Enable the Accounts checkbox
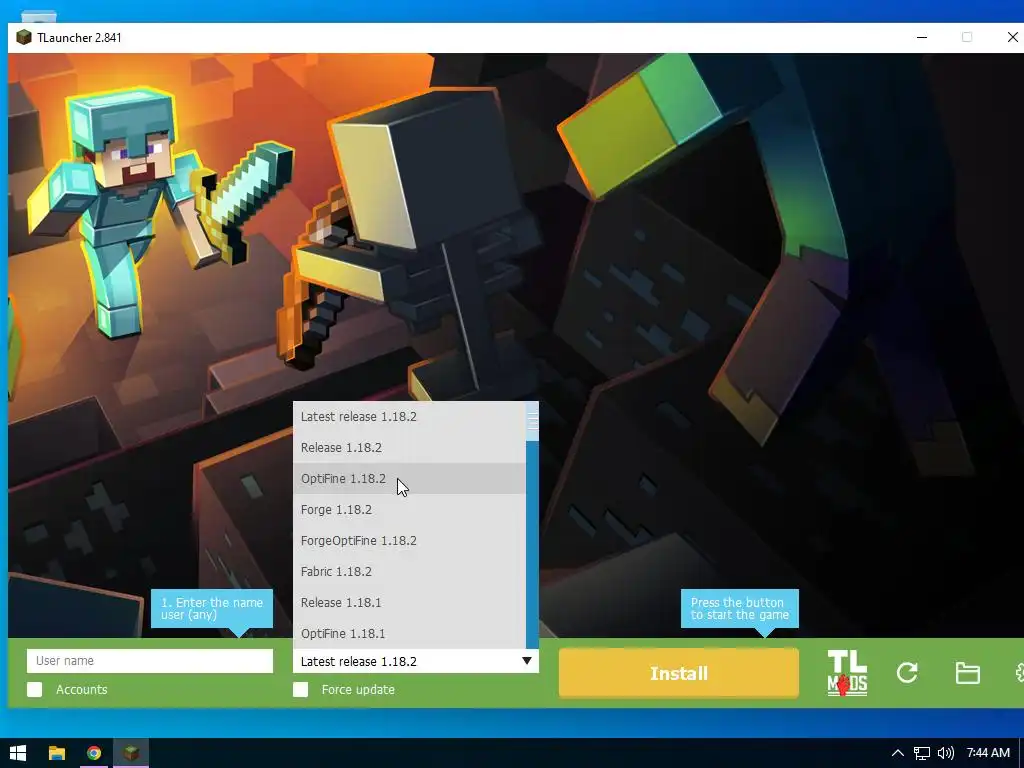The width and height of the screenshot is (1024, 768). [x=35, y=690]
